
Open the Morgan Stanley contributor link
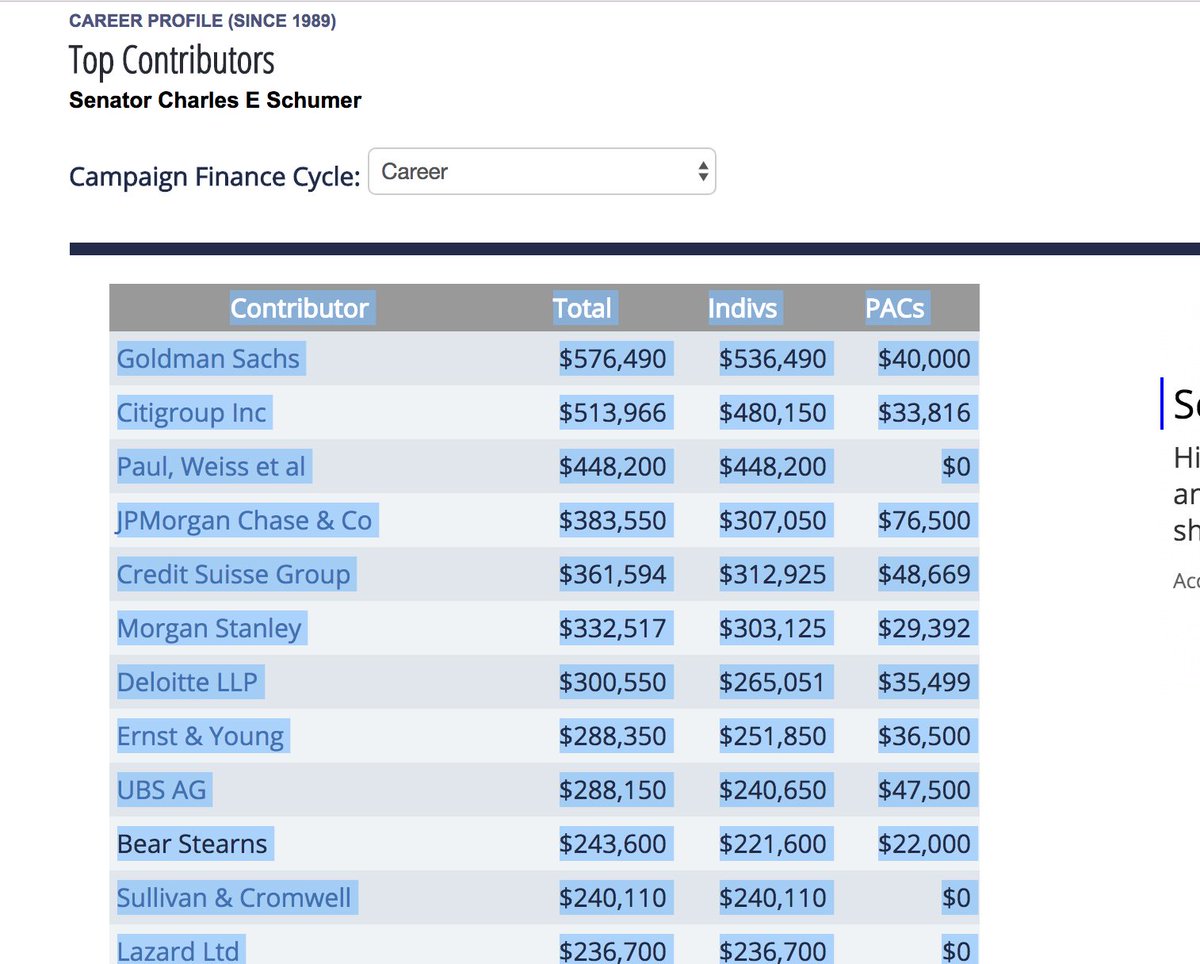coord(209,628)
